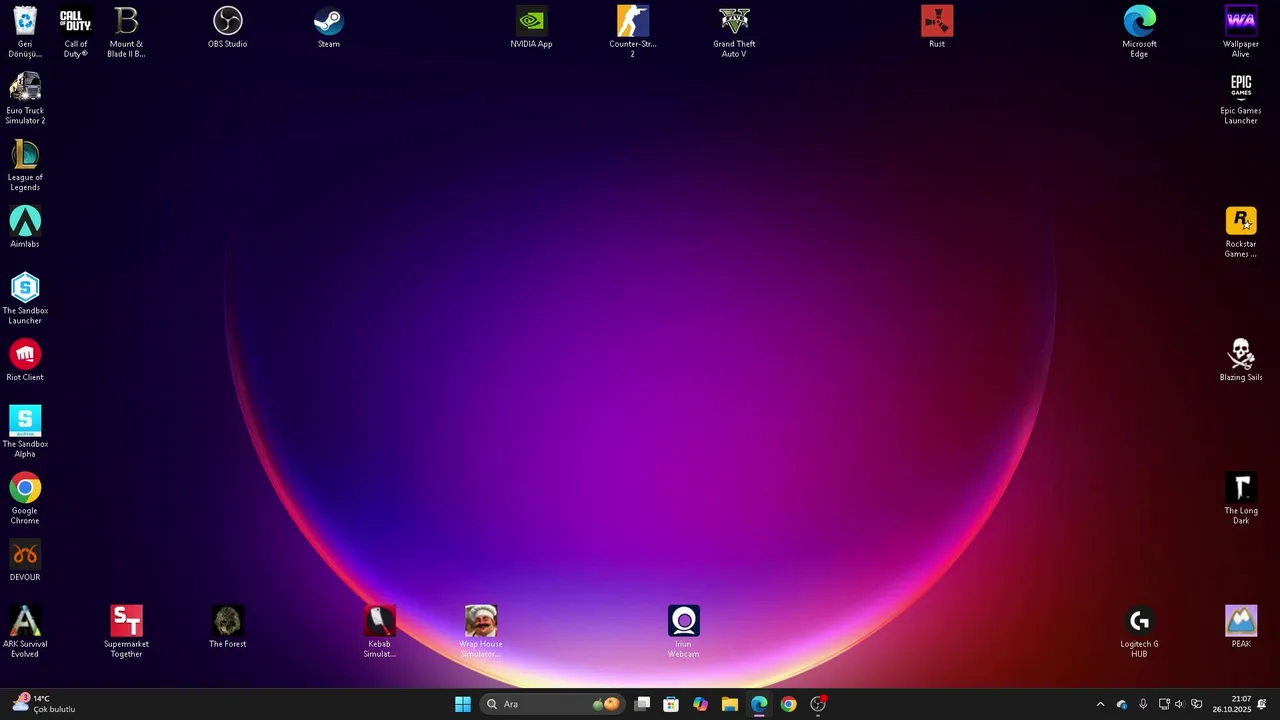1280x720 pixels.
Task: Select the Rust game icon
Action: (x=937, y=27)
